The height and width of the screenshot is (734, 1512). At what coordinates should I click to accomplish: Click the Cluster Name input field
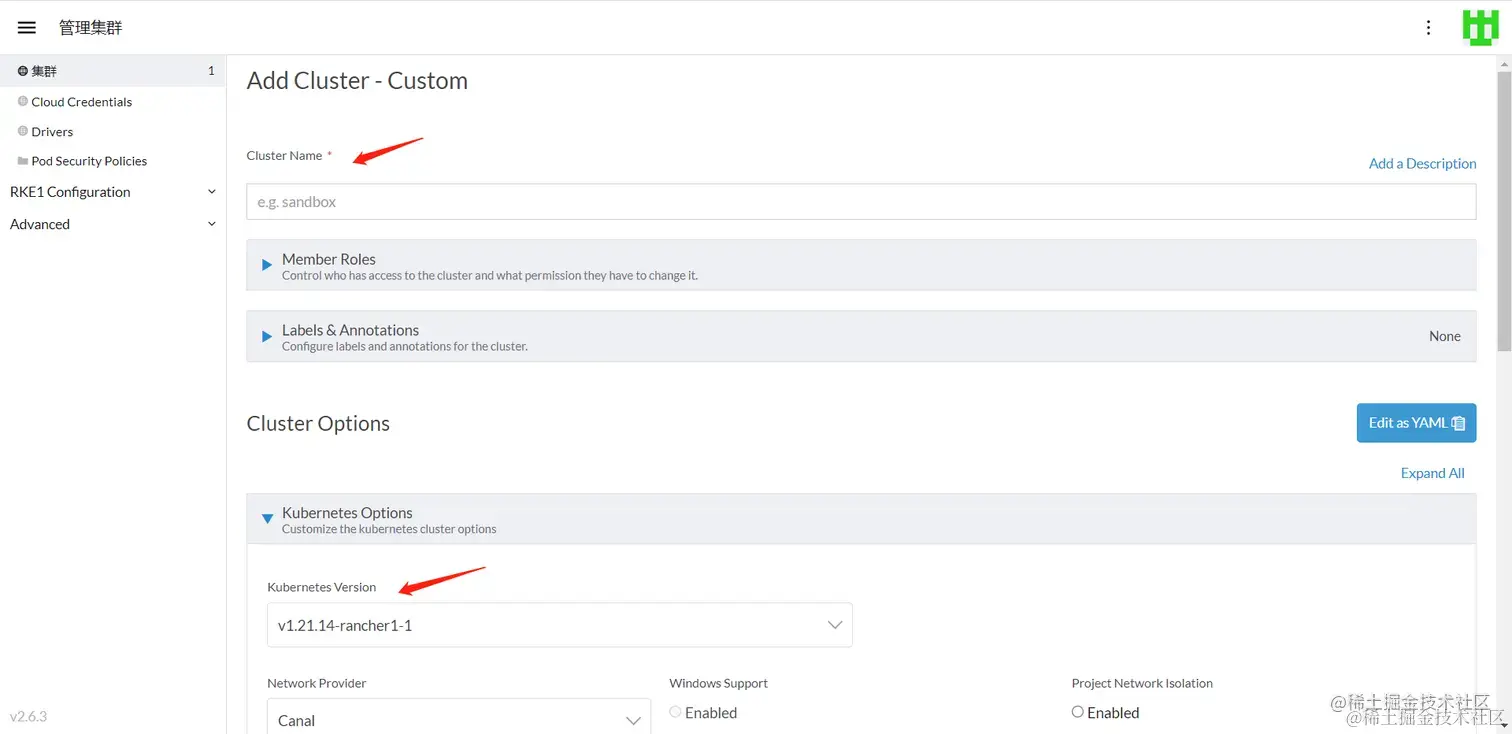pyautogui.click(x=861, y=201)
